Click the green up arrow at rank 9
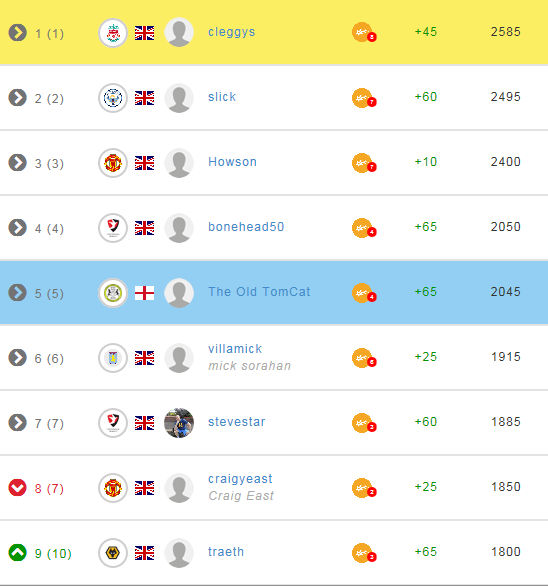The image size is (548, 586). click(x=18, y=553)
